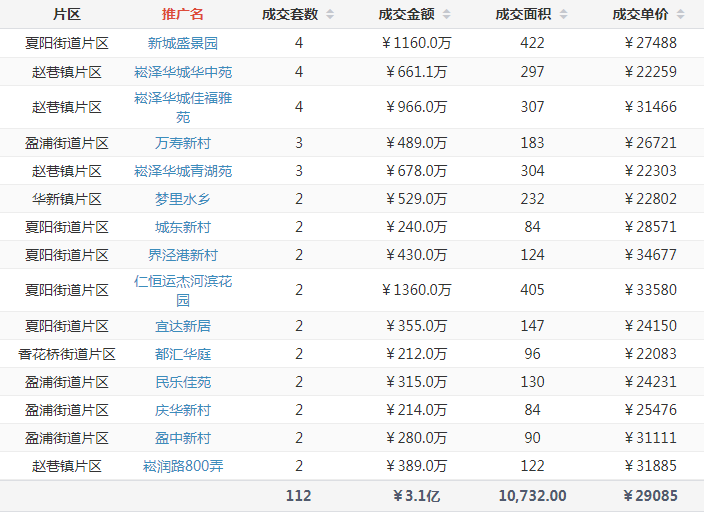Open the 庆华新村 link
Image resolution: width=704 pixels, height=514 pixels.
pyautogui.click(x=183, y=410)
